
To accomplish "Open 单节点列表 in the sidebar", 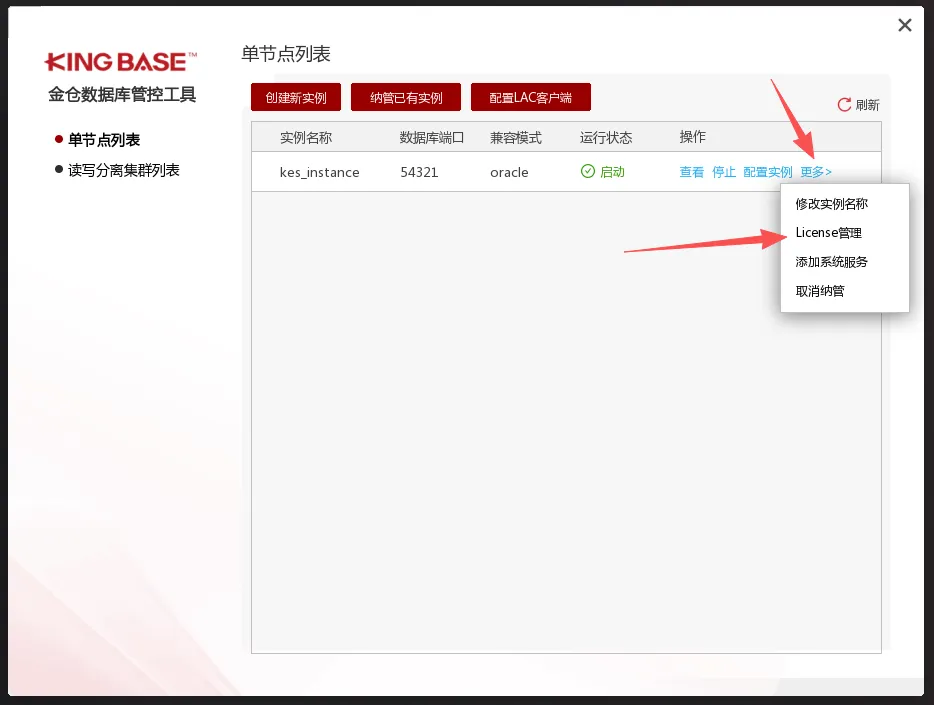I will tap(104, 140).
